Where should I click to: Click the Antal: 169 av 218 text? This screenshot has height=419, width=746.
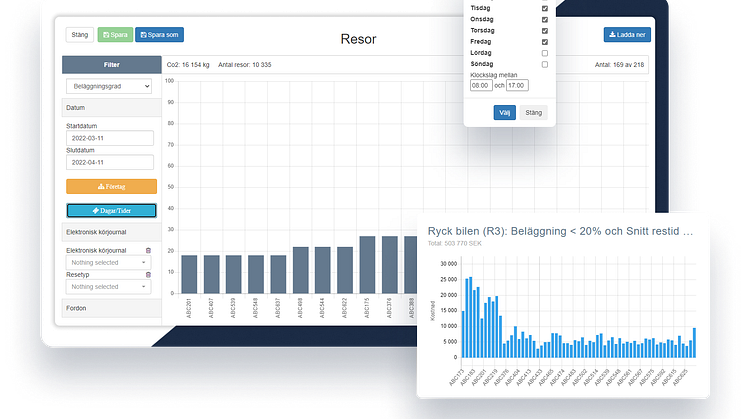pyautogui.click(x=619, y=65)
